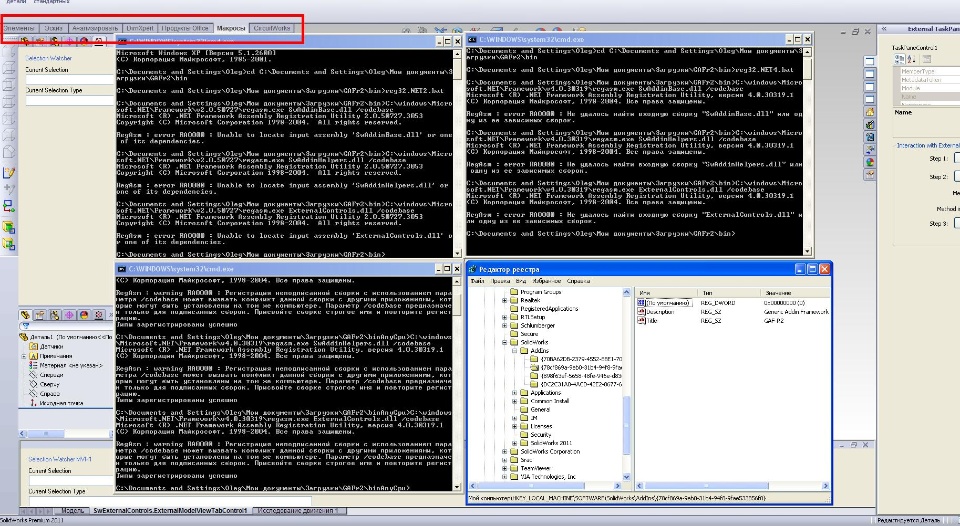Image resolution: width=960 pixels, height=526 pixels.
Task: Click the Тип column header in registry
Action: [x=730, y=293]
